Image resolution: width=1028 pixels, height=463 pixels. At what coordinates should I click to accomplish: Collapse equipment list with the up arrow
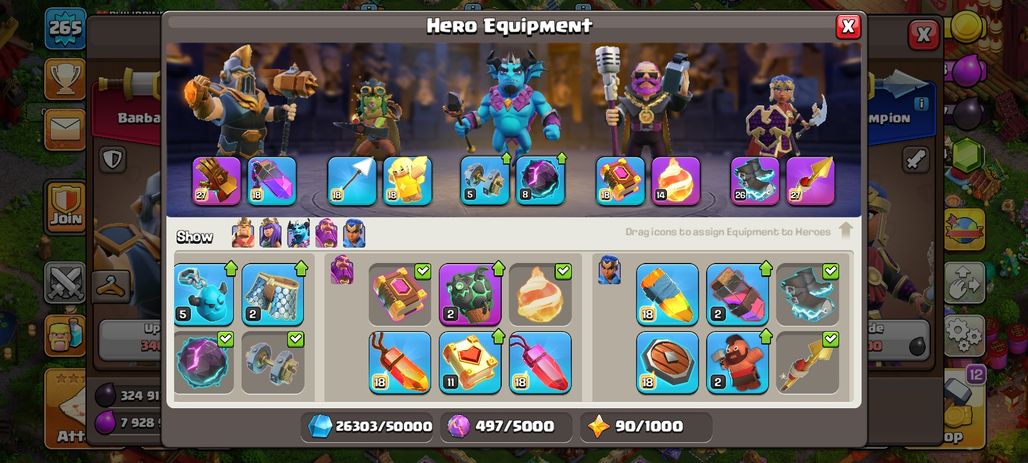[x=846, y=231]
